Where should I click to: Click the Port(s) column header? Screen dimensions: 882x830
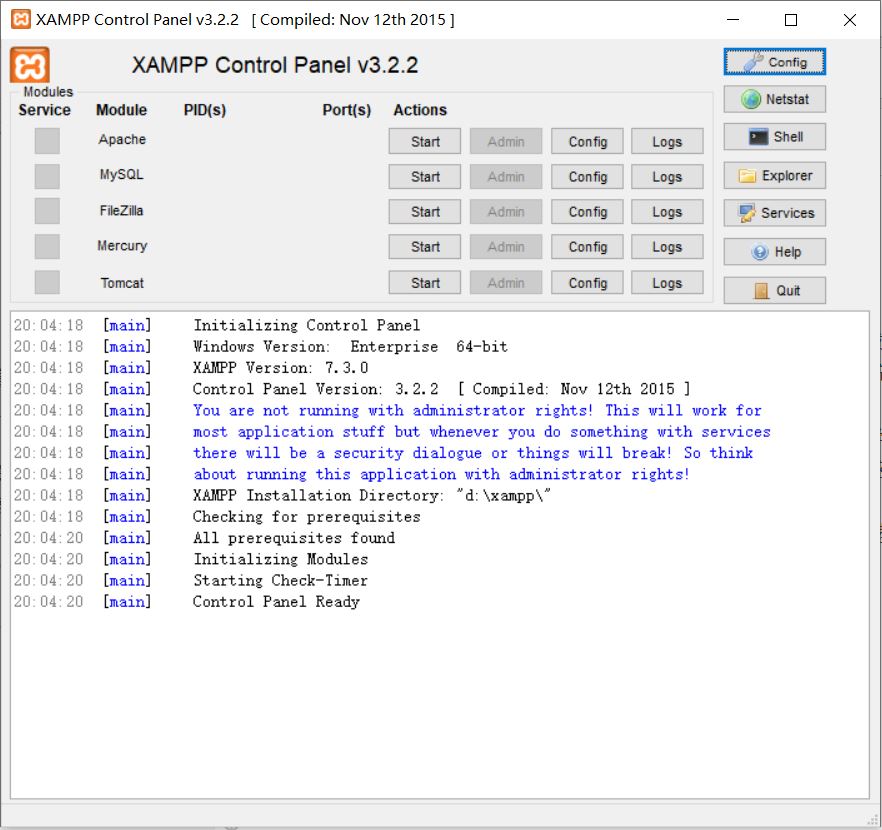(346, 110)
